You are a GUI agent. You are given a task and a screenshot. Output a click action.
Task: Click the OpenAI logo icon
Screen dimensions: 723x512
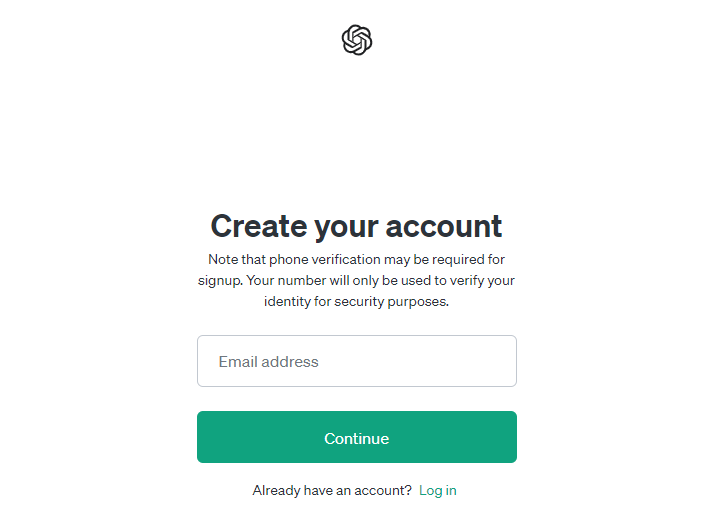[x=357, y=40]
